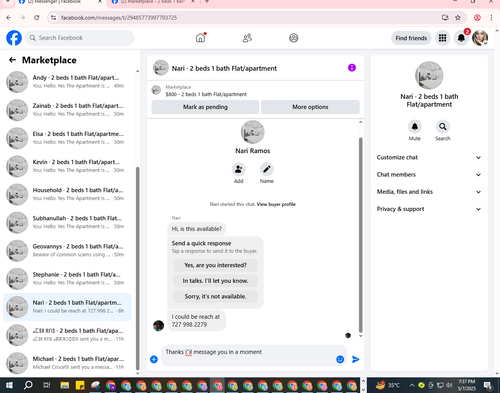Search in conversation with magnifier icon
This screenshot has width=500, height=393.
pyautogui.click(x=443, y=127)
